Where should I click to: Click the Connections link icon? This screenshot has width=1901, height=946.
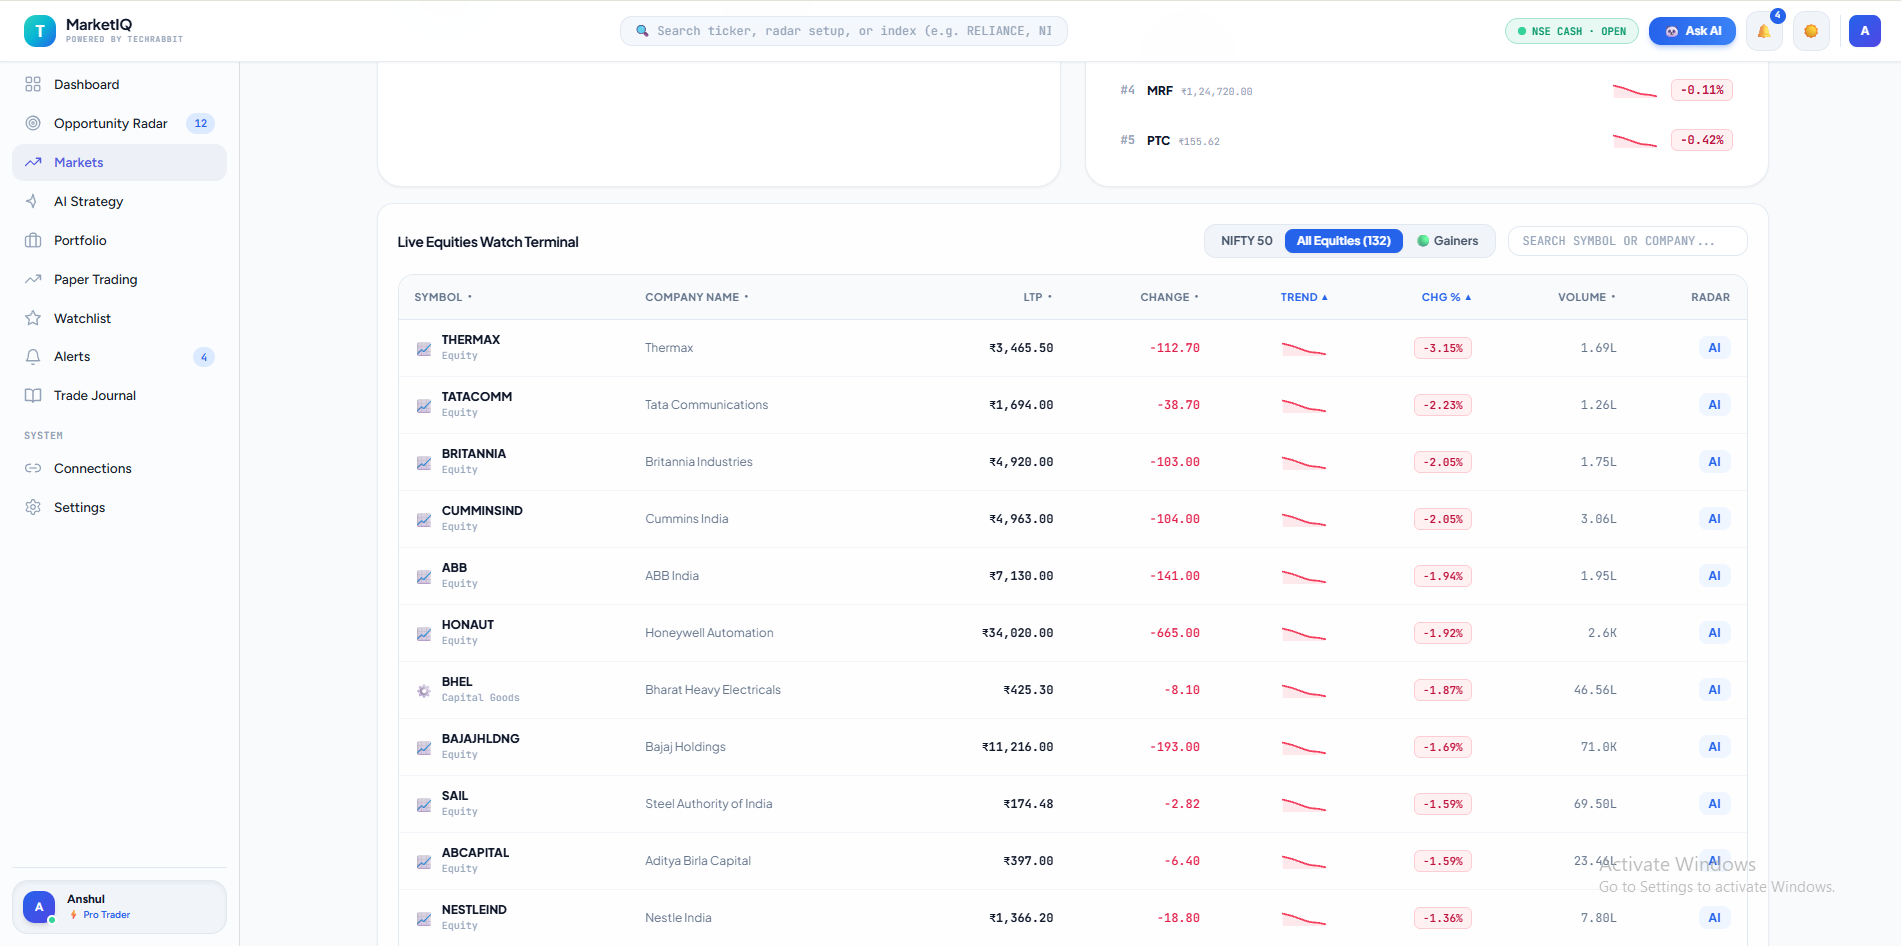click(x=33, y=469)
